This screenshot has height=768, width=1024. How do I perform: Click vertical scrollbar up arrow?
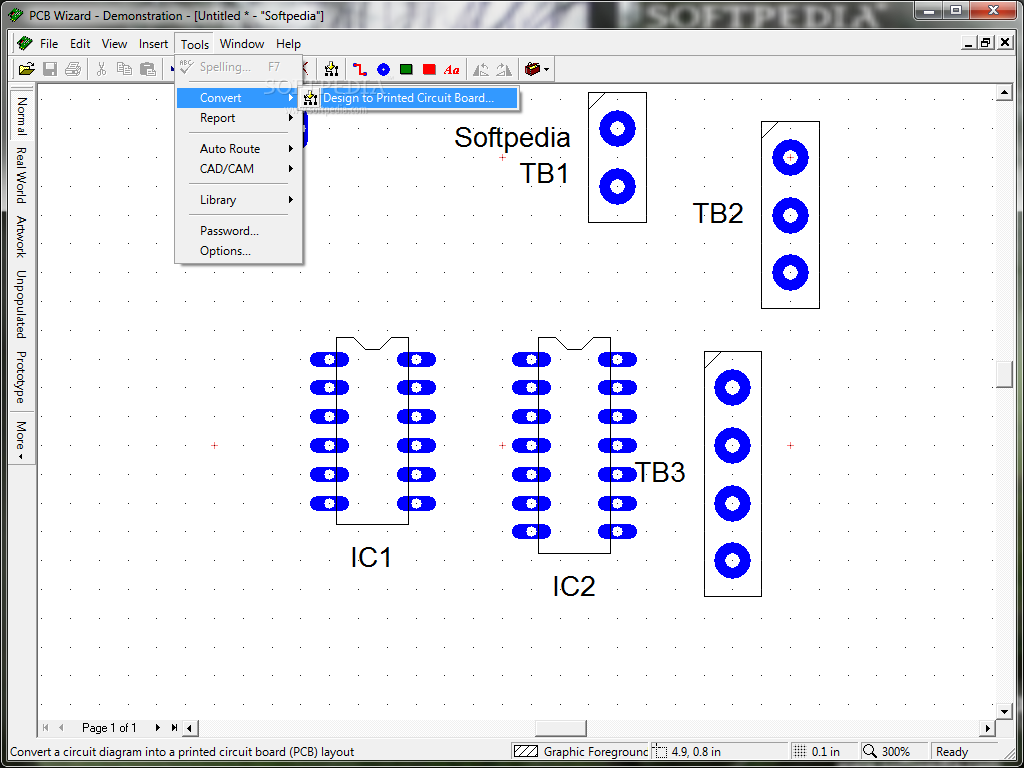1004,93
